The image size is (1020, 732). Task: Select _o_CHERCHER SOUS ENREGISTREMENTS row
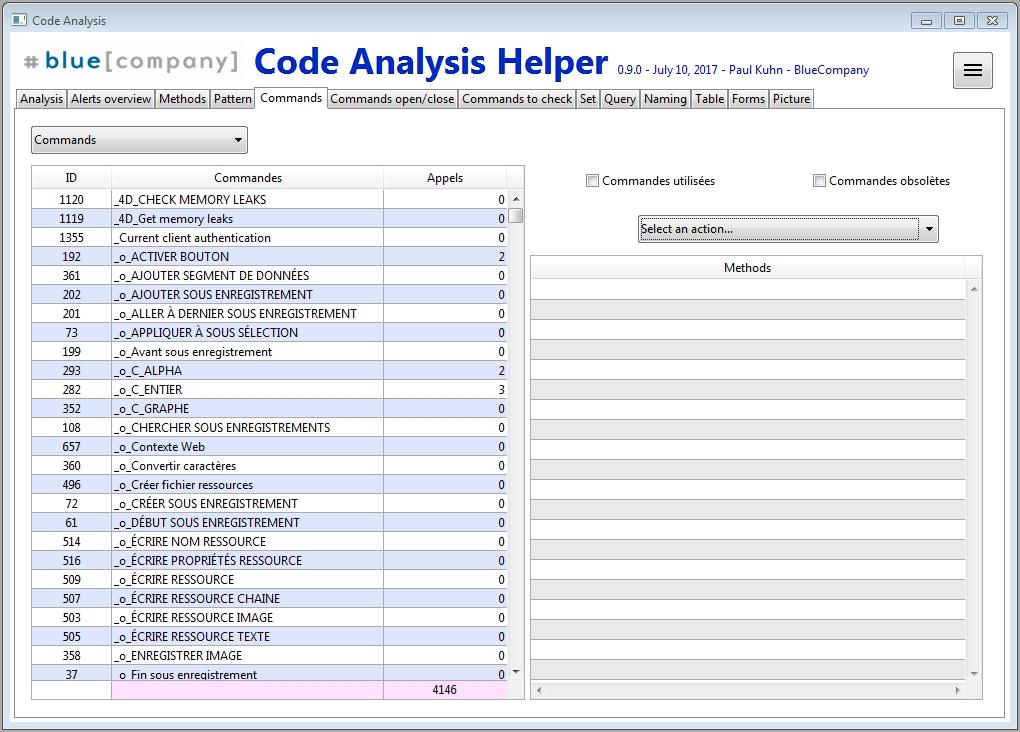[269, 427]
